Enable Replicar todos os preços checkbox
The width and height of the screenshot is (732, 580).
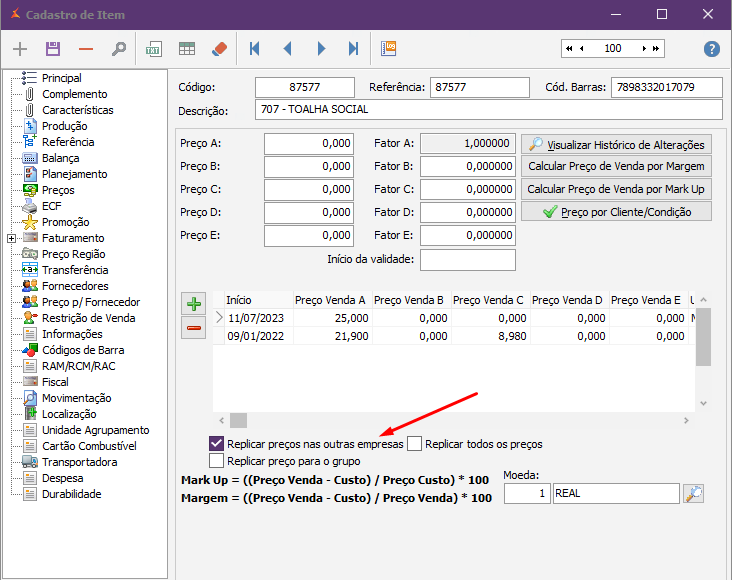click(415, 443)
